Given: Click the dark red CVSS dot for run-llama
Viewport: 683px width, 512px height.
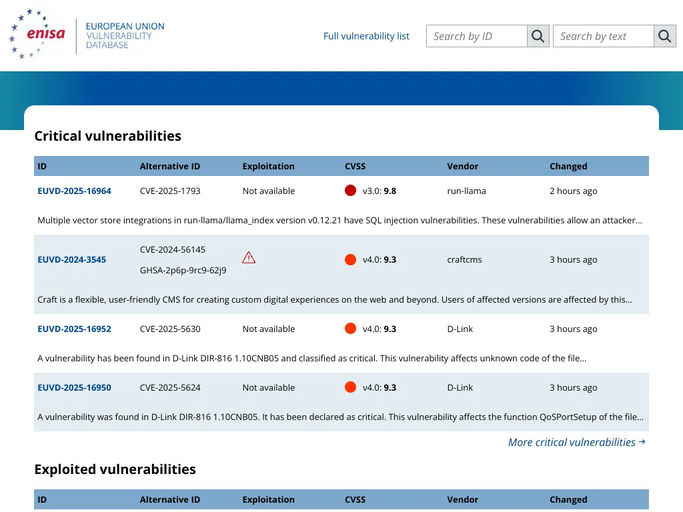Looking at the screenshot, I should point(350,190).
